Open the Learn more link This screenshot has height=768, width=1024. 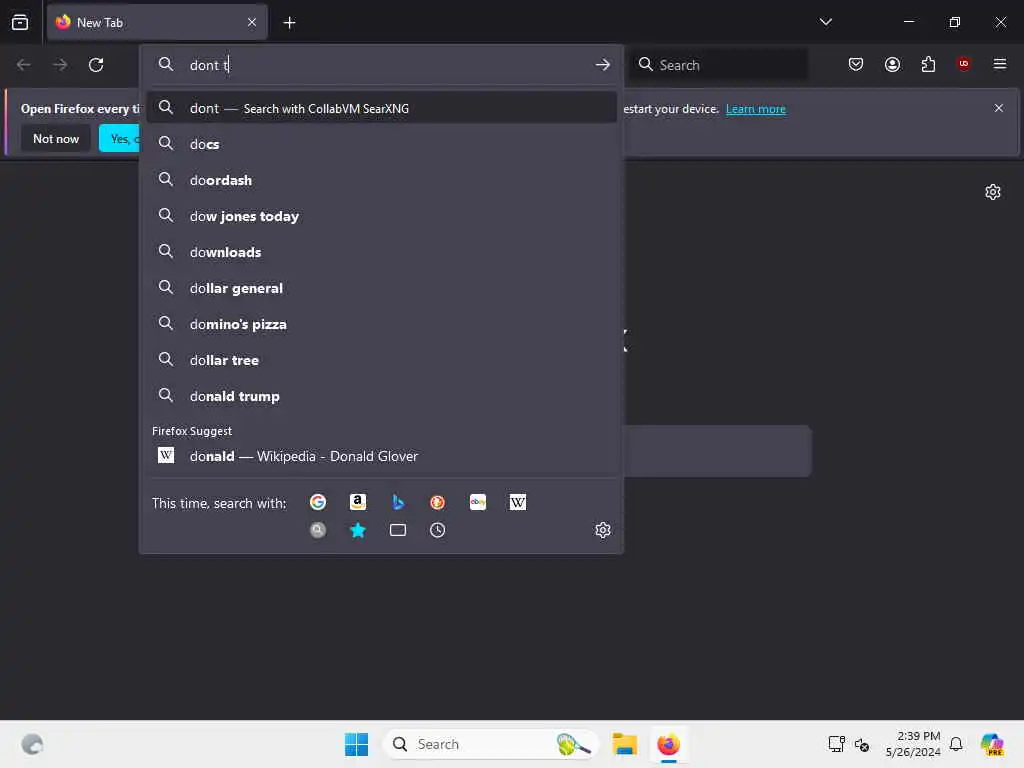coord(756,109)
